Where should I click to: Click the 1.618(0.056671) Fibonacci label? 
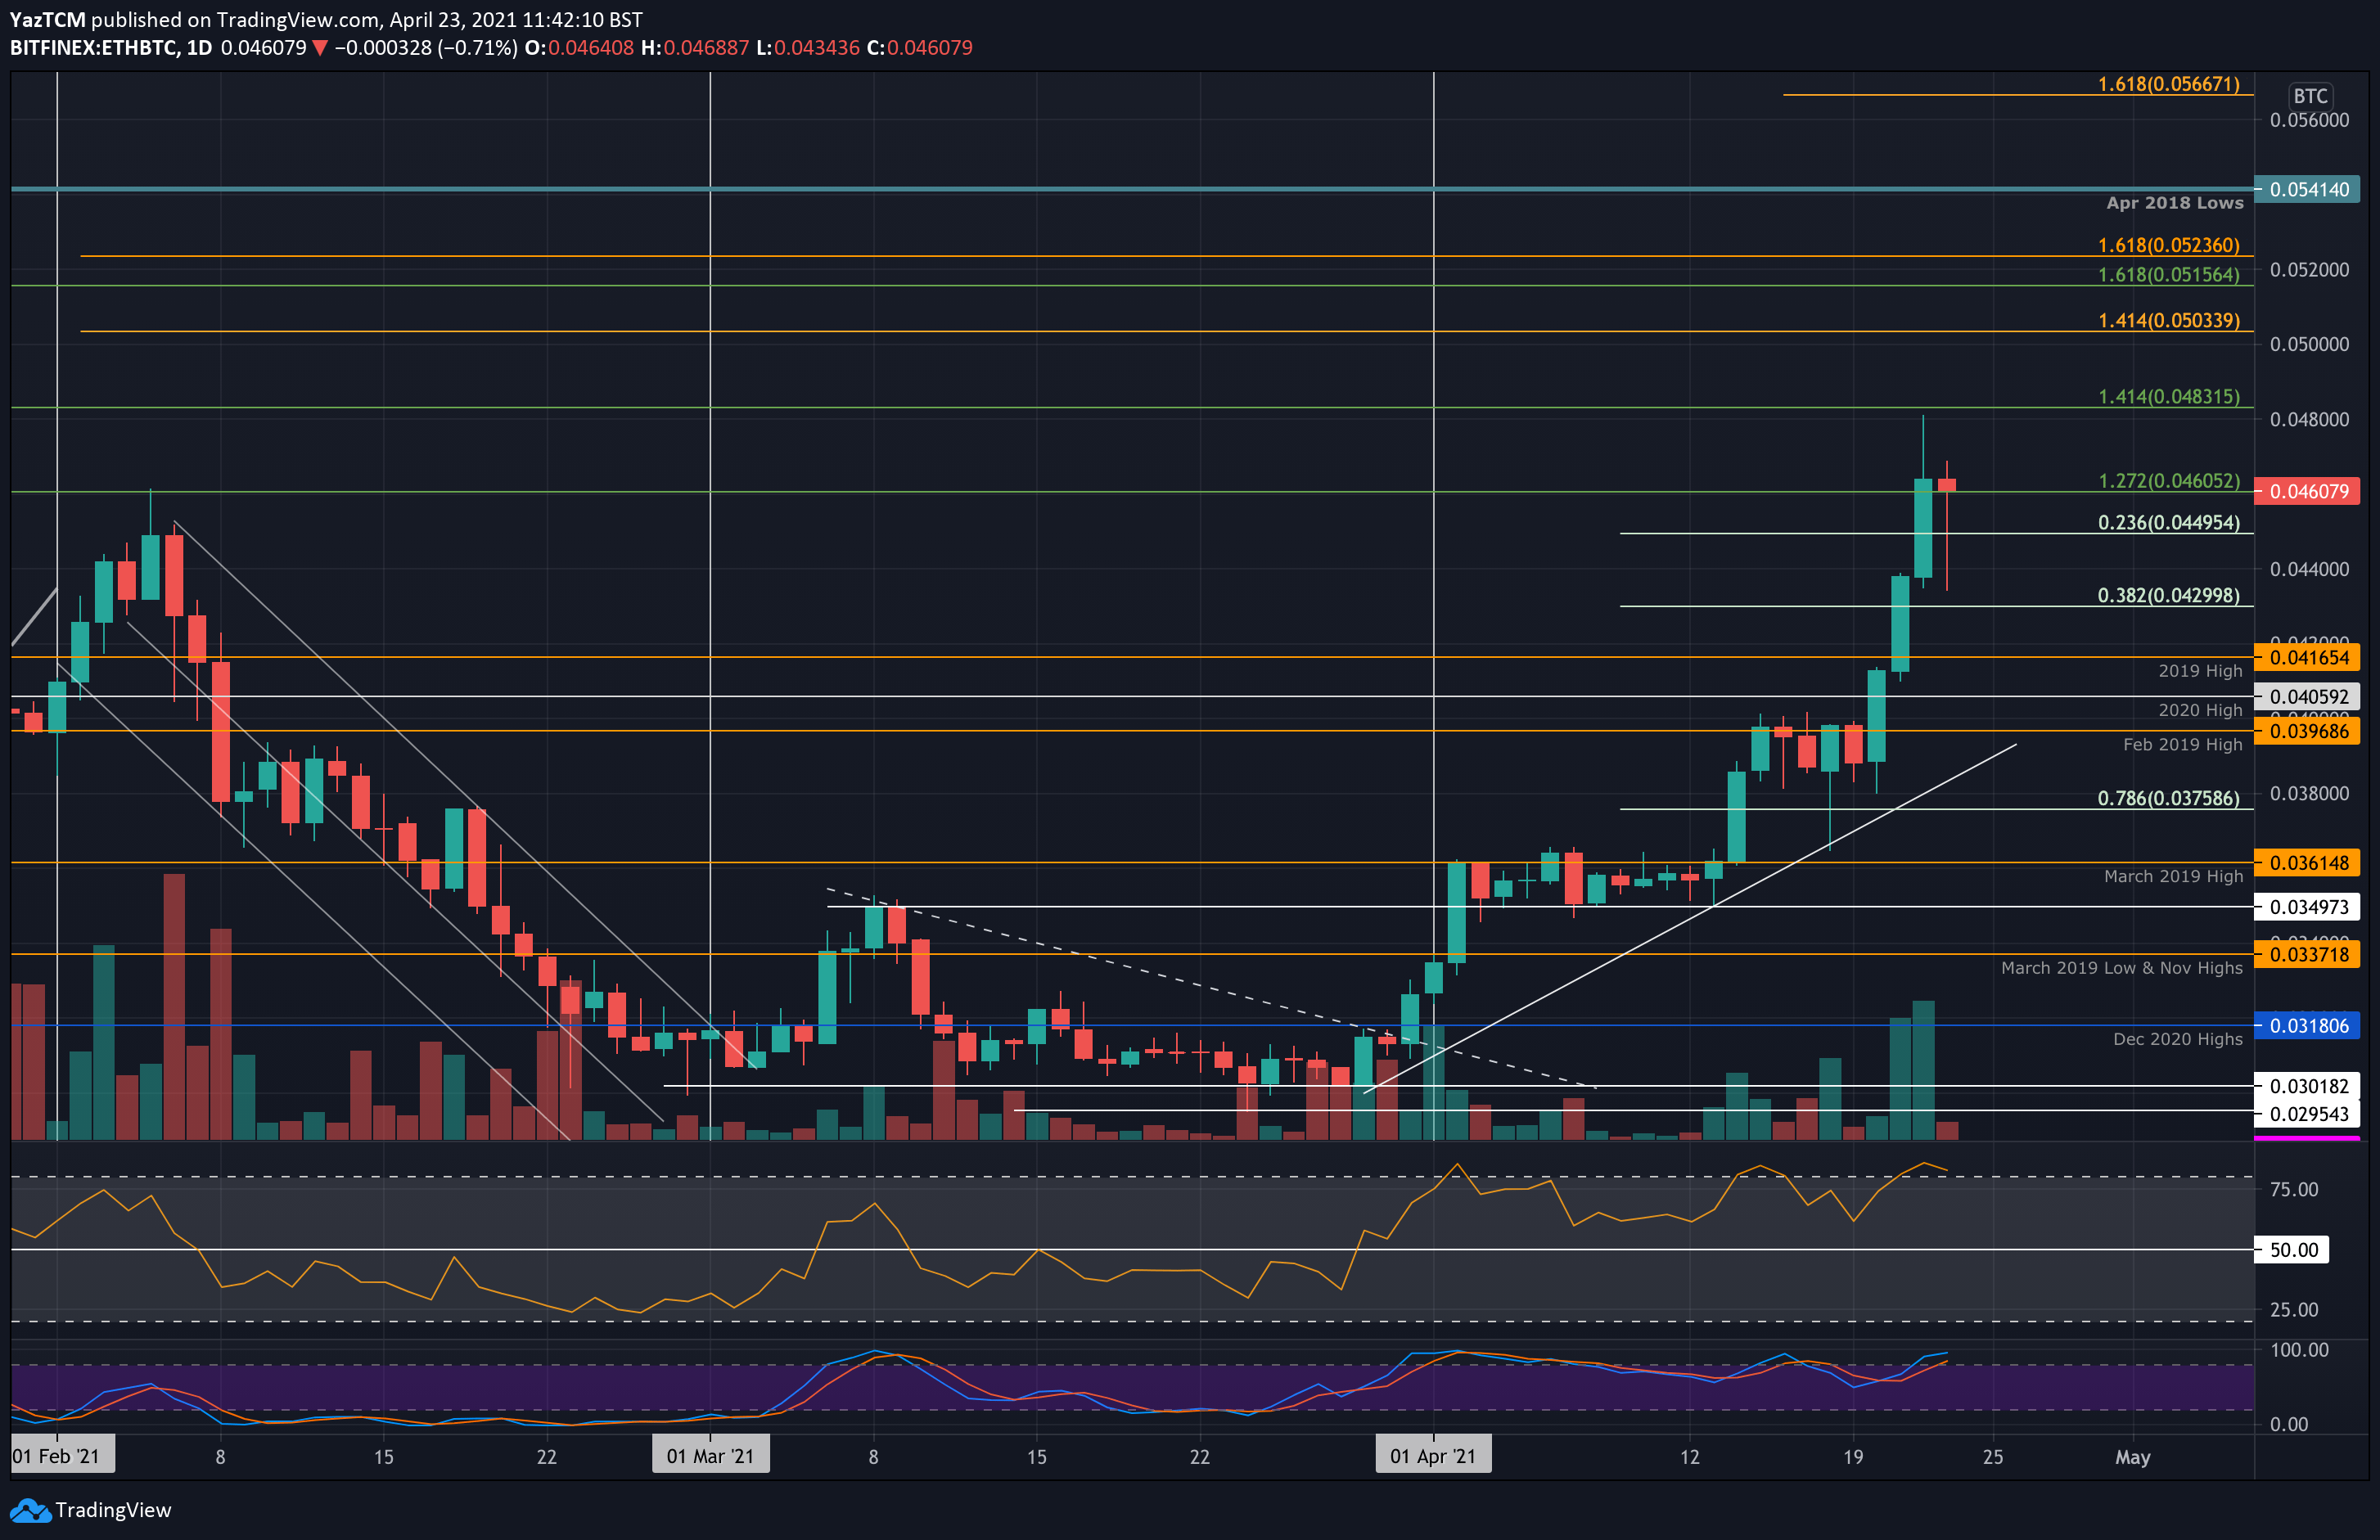coord(2168,84)
